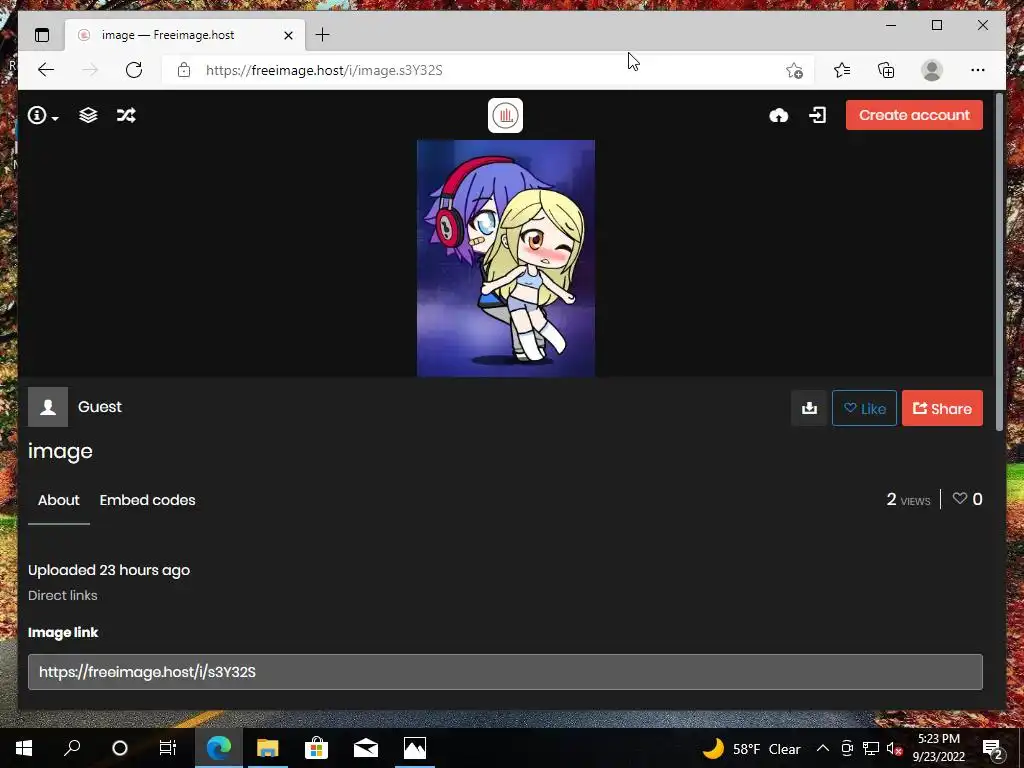The height and width of the screenshot is (768, 1024).
Task: Open Cortana from taskbar
Action: click(120, 748)
